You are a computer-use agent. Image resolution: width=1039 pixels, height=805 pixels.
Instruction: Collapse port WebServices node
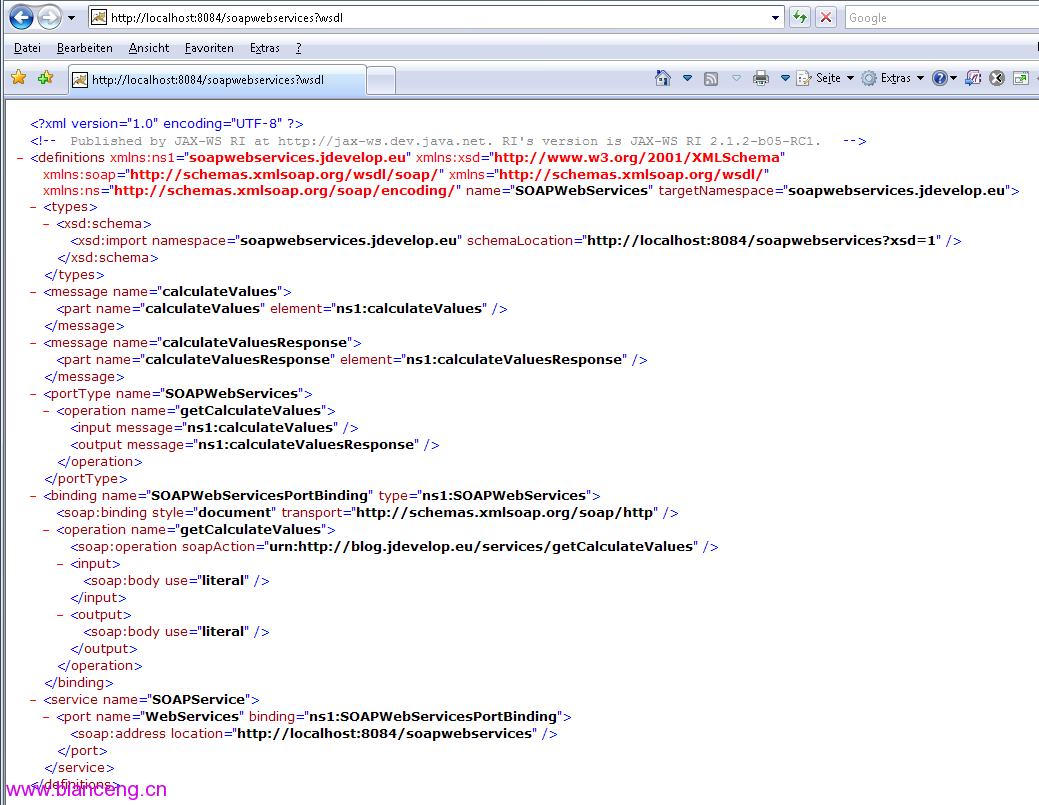click(x=46, y=718)
